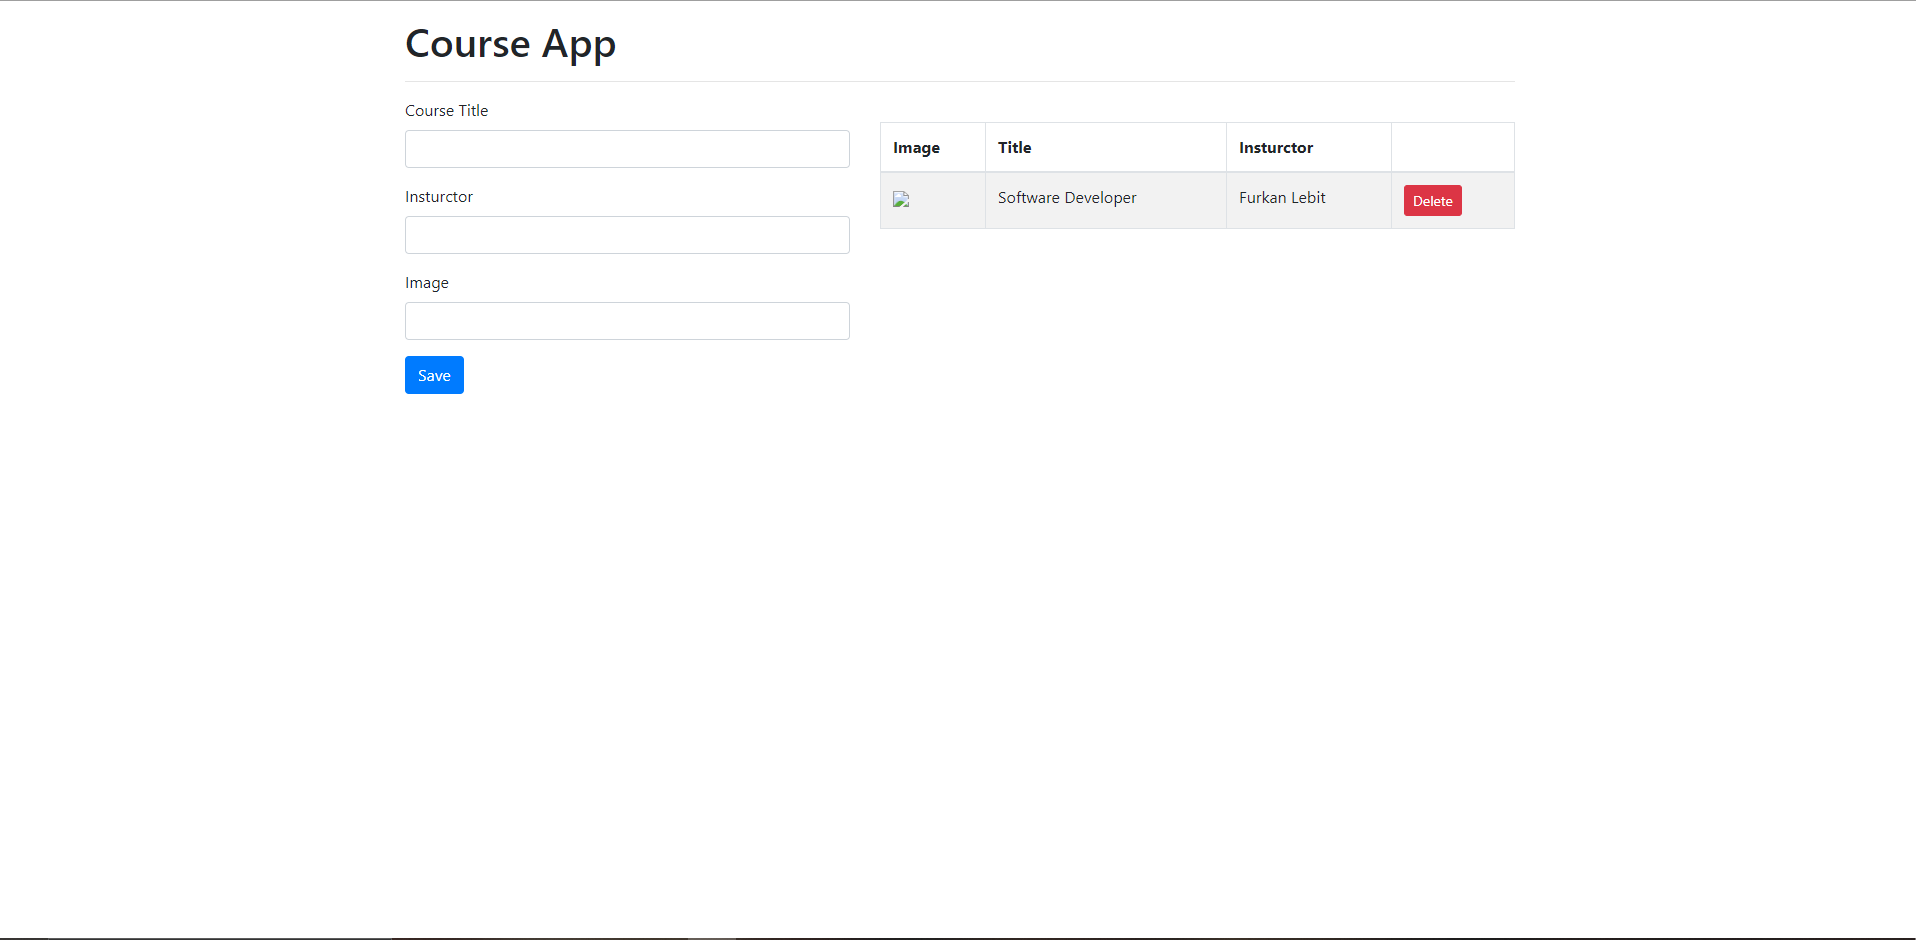This screenshot has height=940, width=1916.
Task: Click the Course Title input field
Action: (627, 149)
